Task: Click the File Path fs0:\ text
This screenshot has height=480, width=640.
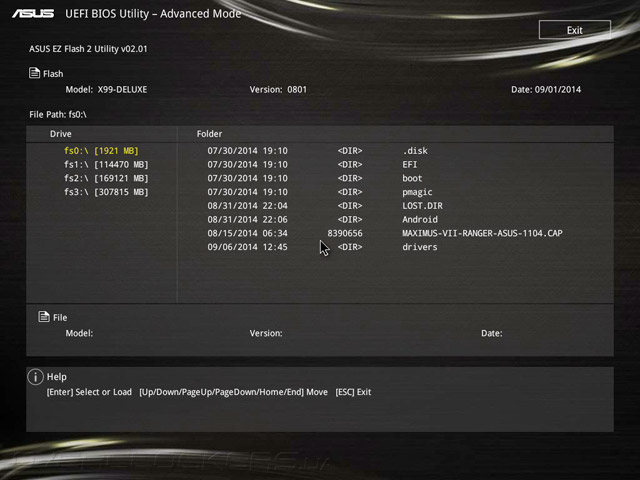Action: (58, 115)
